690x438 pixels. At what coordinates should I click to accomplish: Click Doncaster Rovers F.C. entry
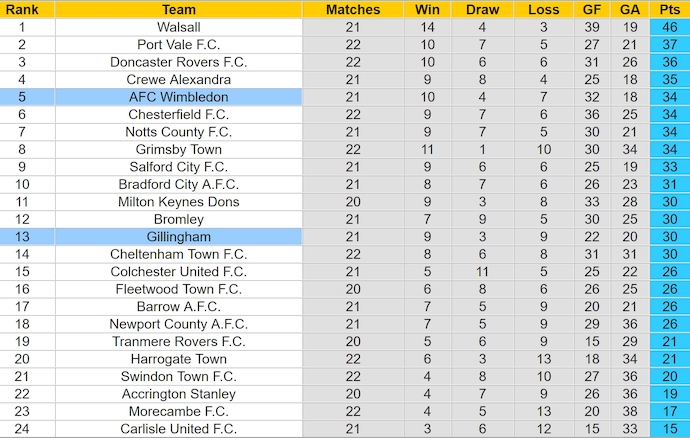click(179, 62)
